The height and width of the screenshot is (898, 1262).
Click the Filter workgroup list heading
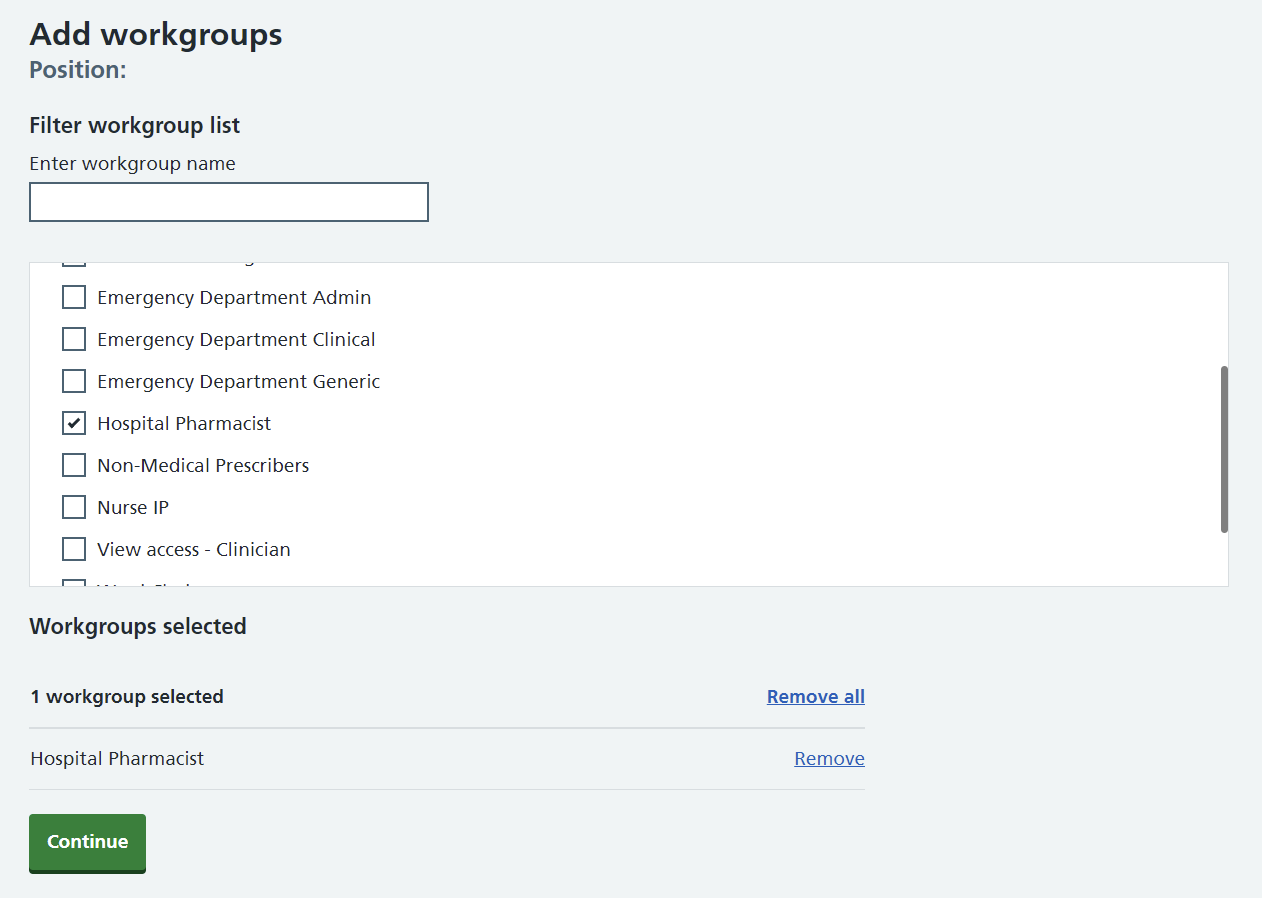pos(135,125)
